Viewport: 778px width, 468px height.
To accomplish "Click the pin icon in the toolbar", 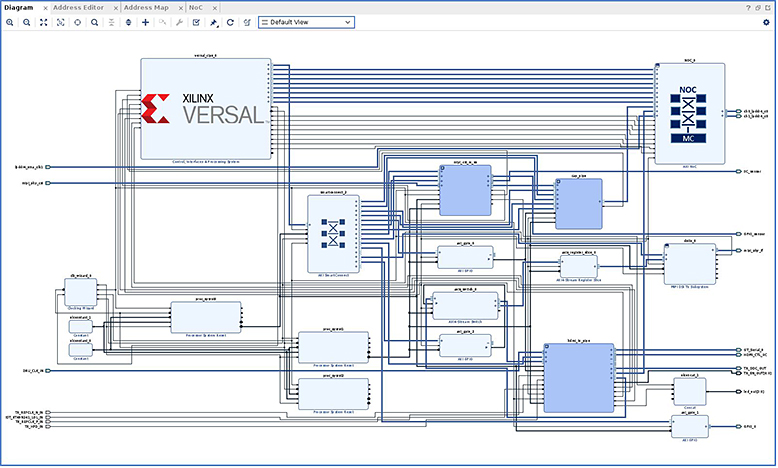I will (213, 22).
